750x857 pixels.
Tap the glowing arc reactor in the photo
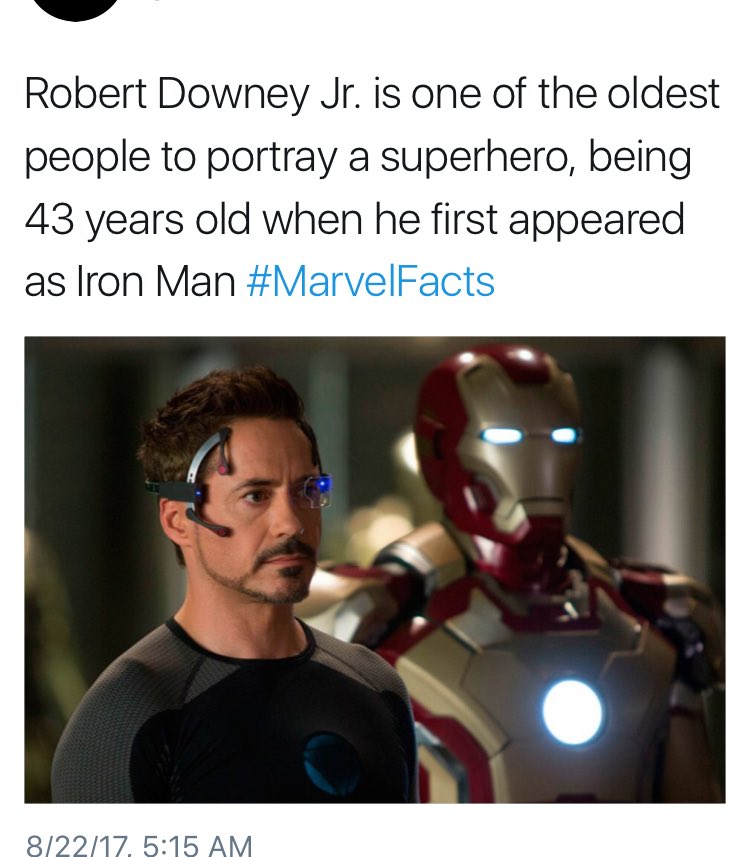[x=572, y=712]
